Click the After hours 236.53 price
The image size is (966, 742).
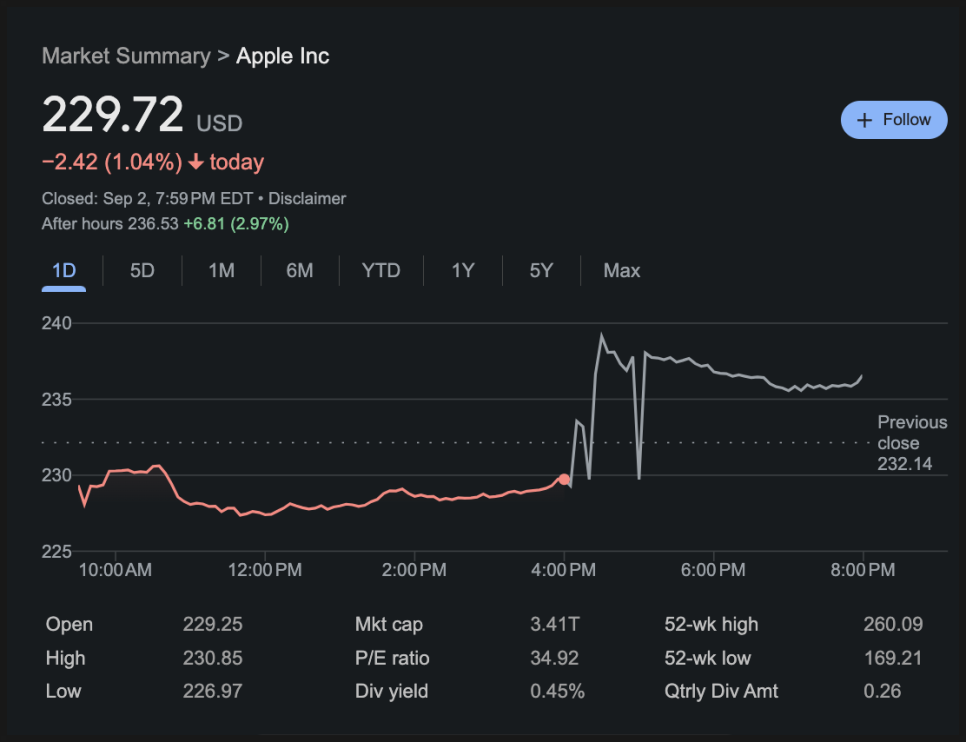(110, 224)
